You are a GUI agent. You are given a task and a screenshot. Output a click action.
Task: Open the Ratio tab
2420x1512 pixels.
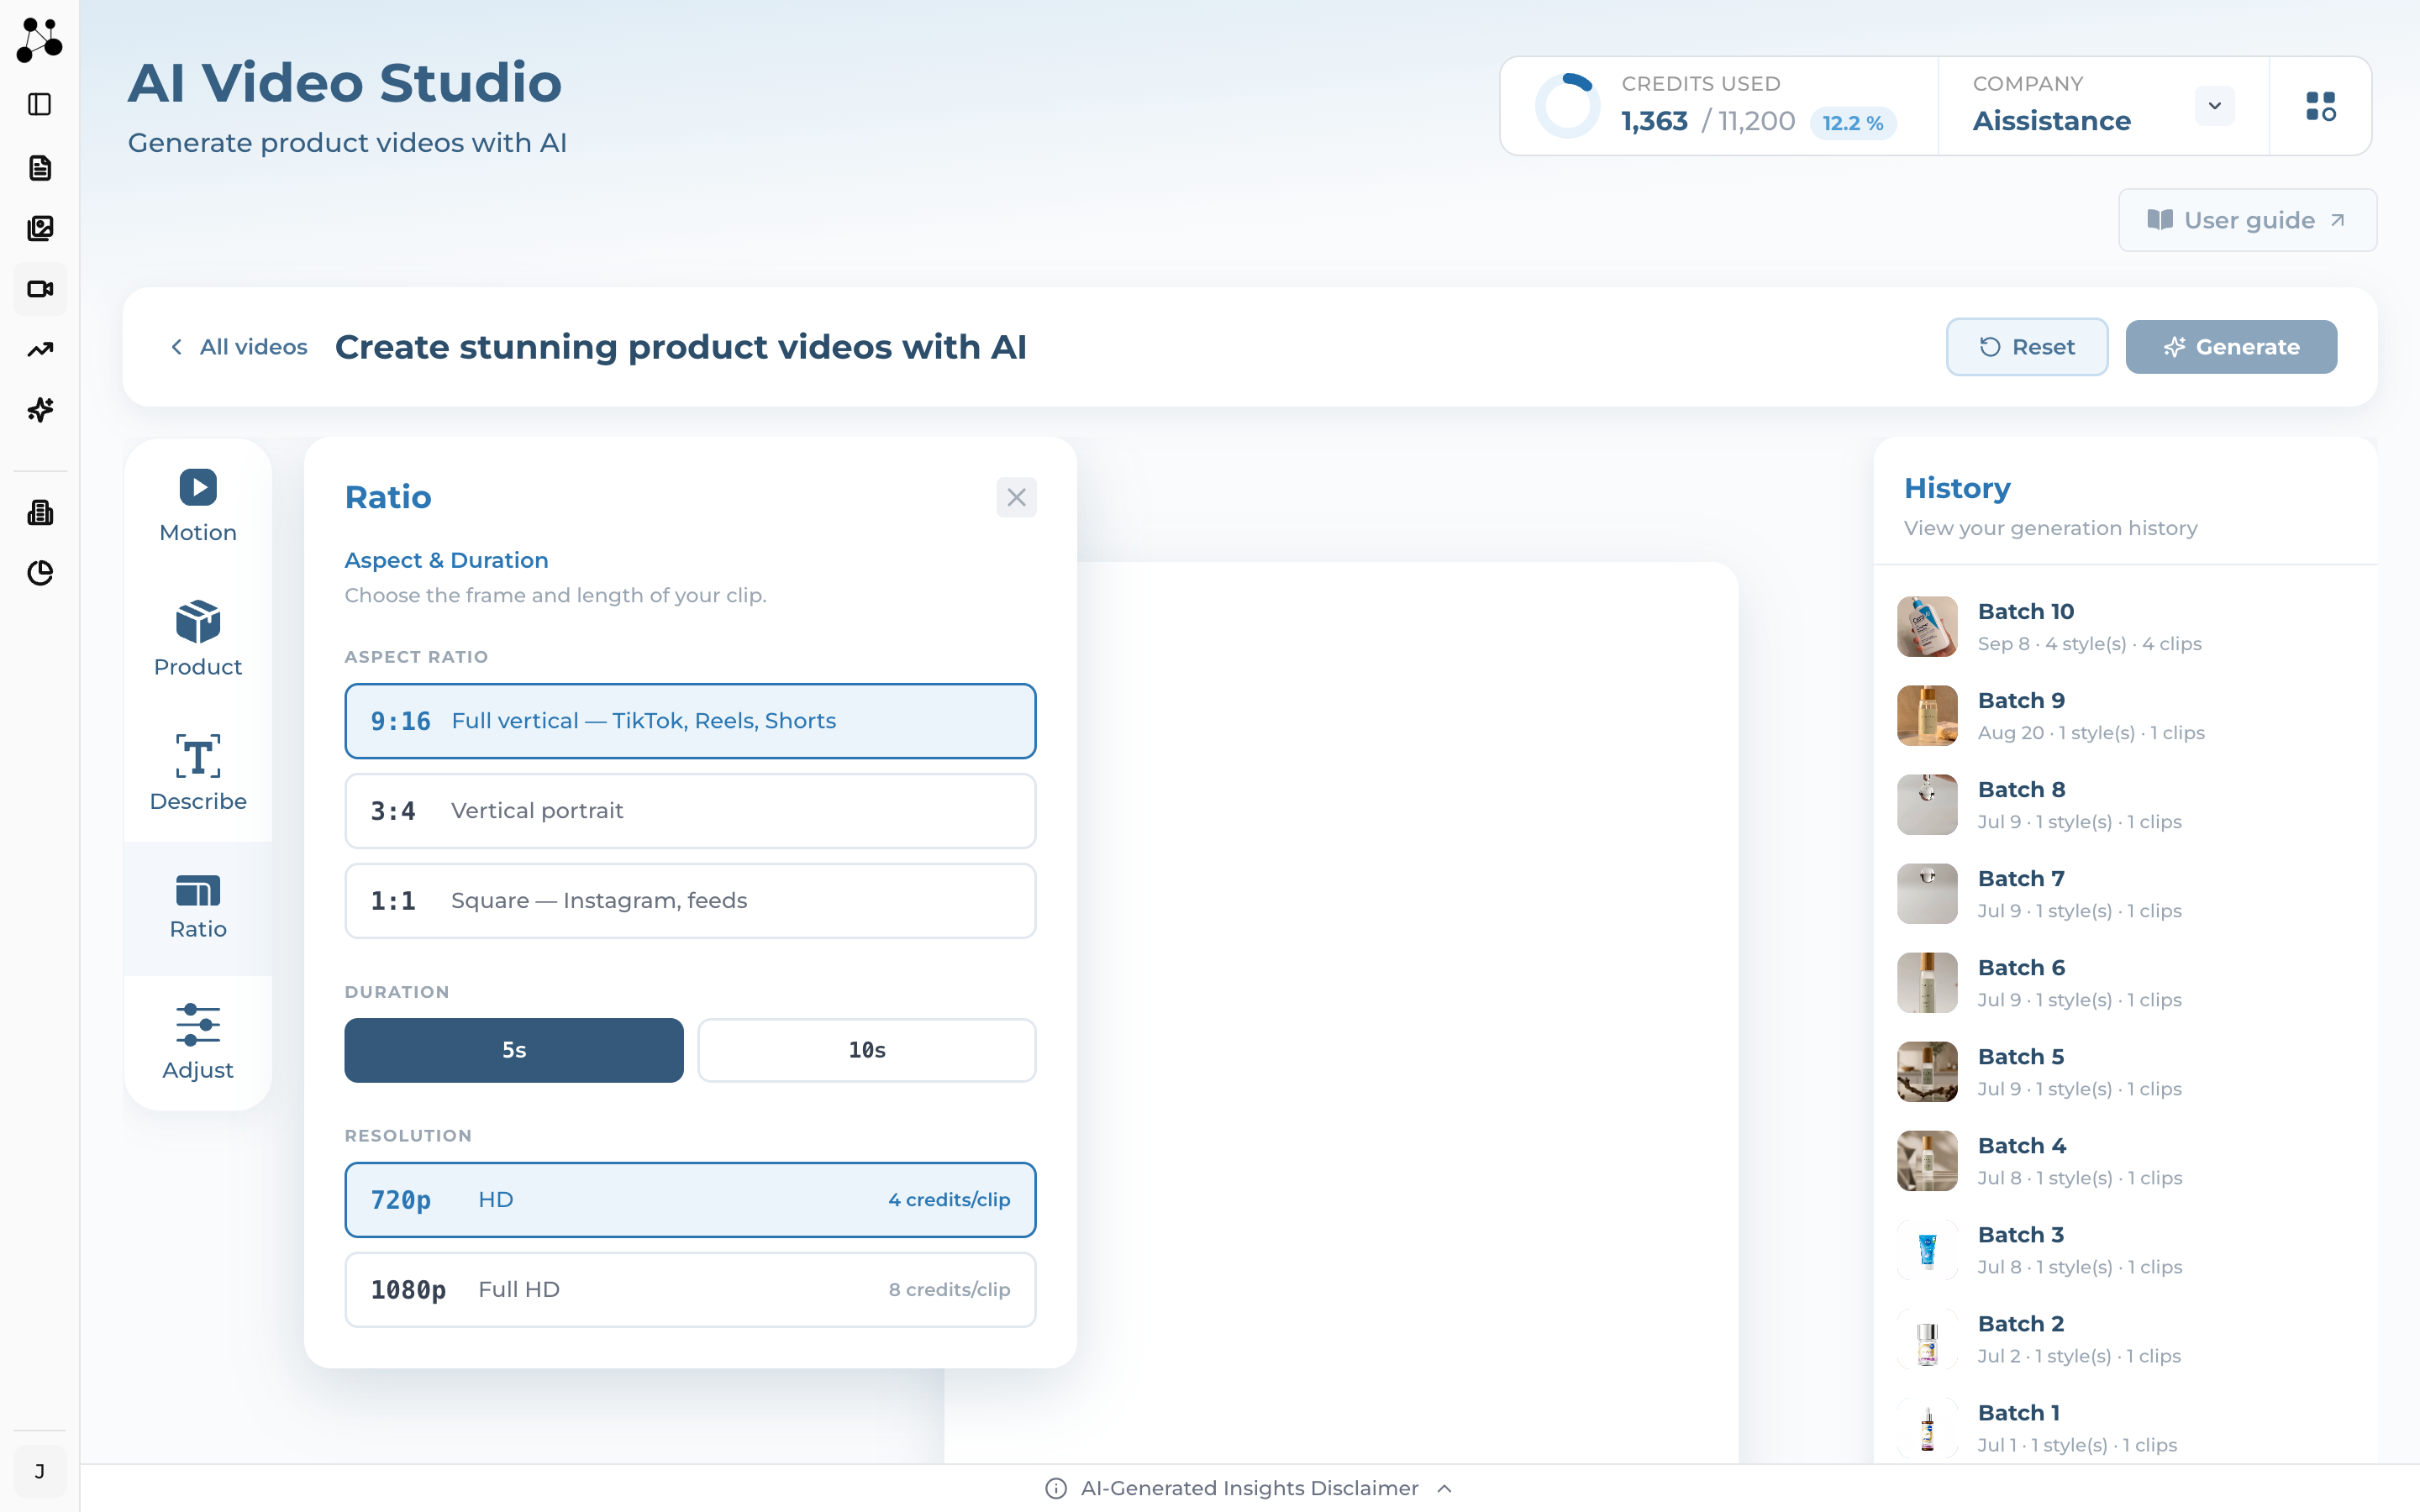coord(198,908)
